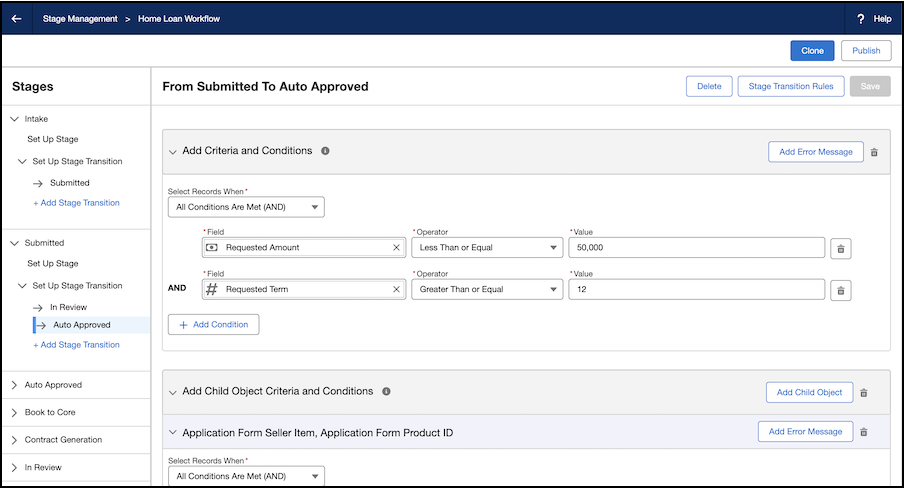This screenshot has width=904, height=488.
Task: Open the first Select Records When dropdown
Action: 246,207
